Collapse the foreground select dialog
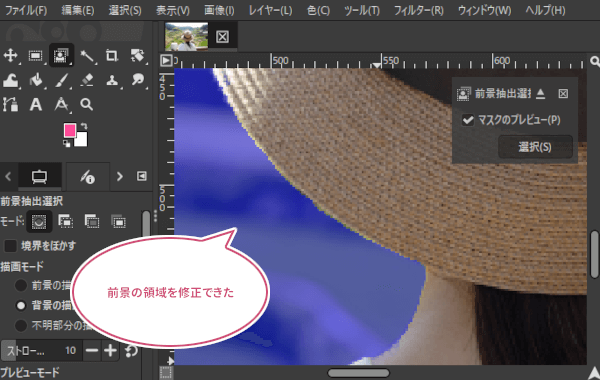This screenshot has height=380, width=600. (x=540, y=93)
